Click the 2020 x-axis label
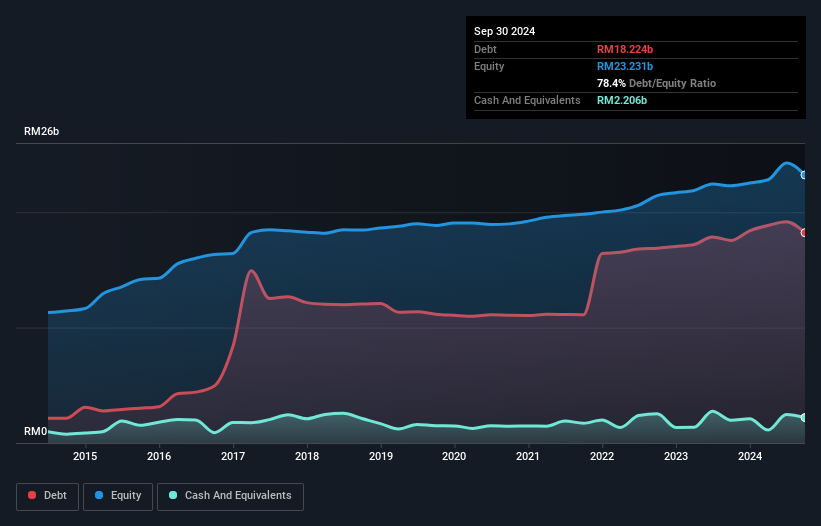The image size is (821, 526). pyautogui.click(x=454, y=456)
